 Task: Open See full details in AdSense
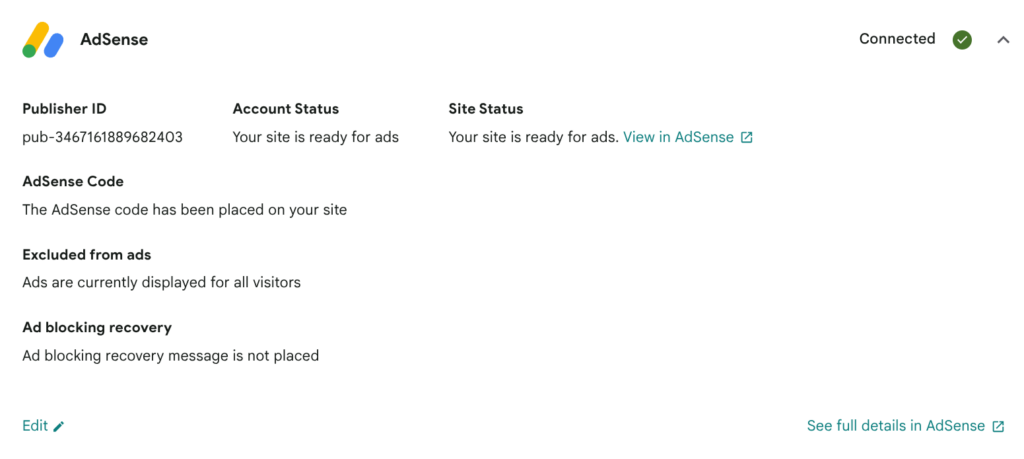[x=896, y=426]
